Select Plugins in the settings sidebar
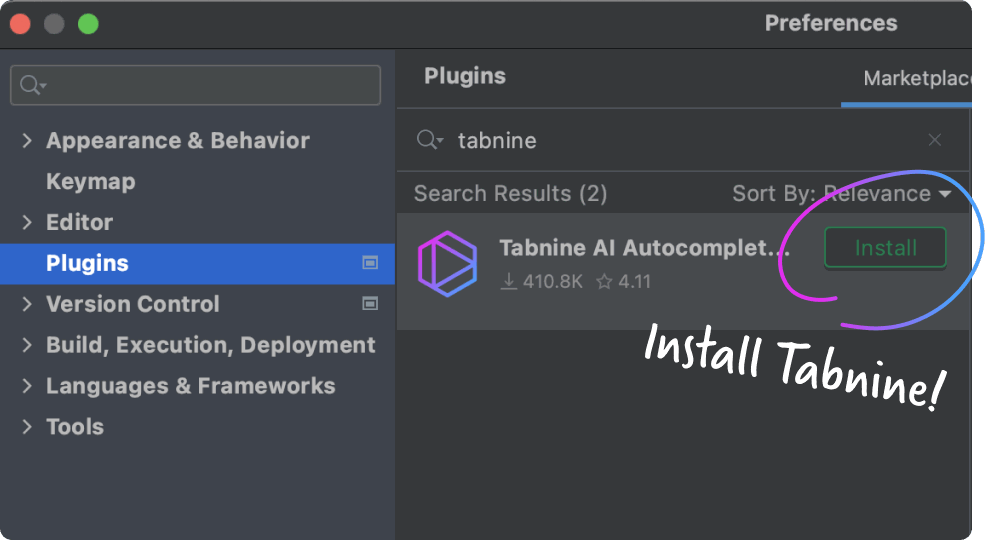The width and height of the screenshot is (1008, 540). (87, 263)
